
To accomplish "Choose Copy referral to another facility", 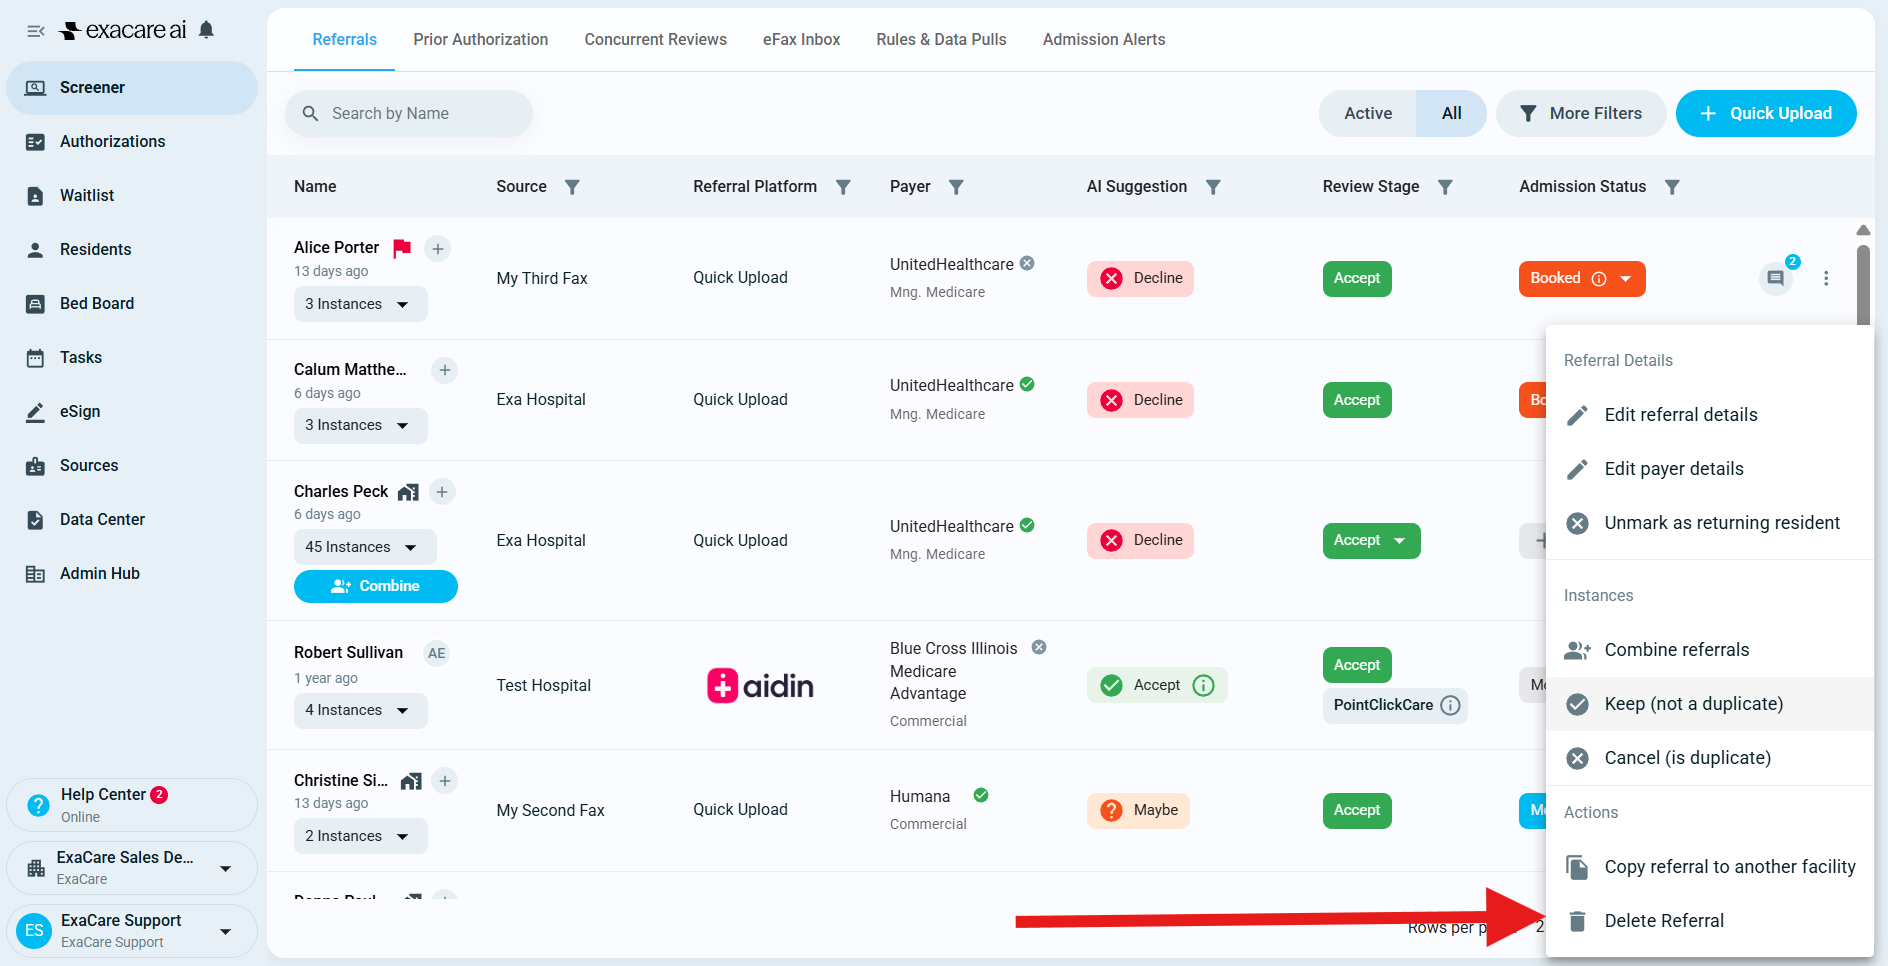I will [1710, 867].
